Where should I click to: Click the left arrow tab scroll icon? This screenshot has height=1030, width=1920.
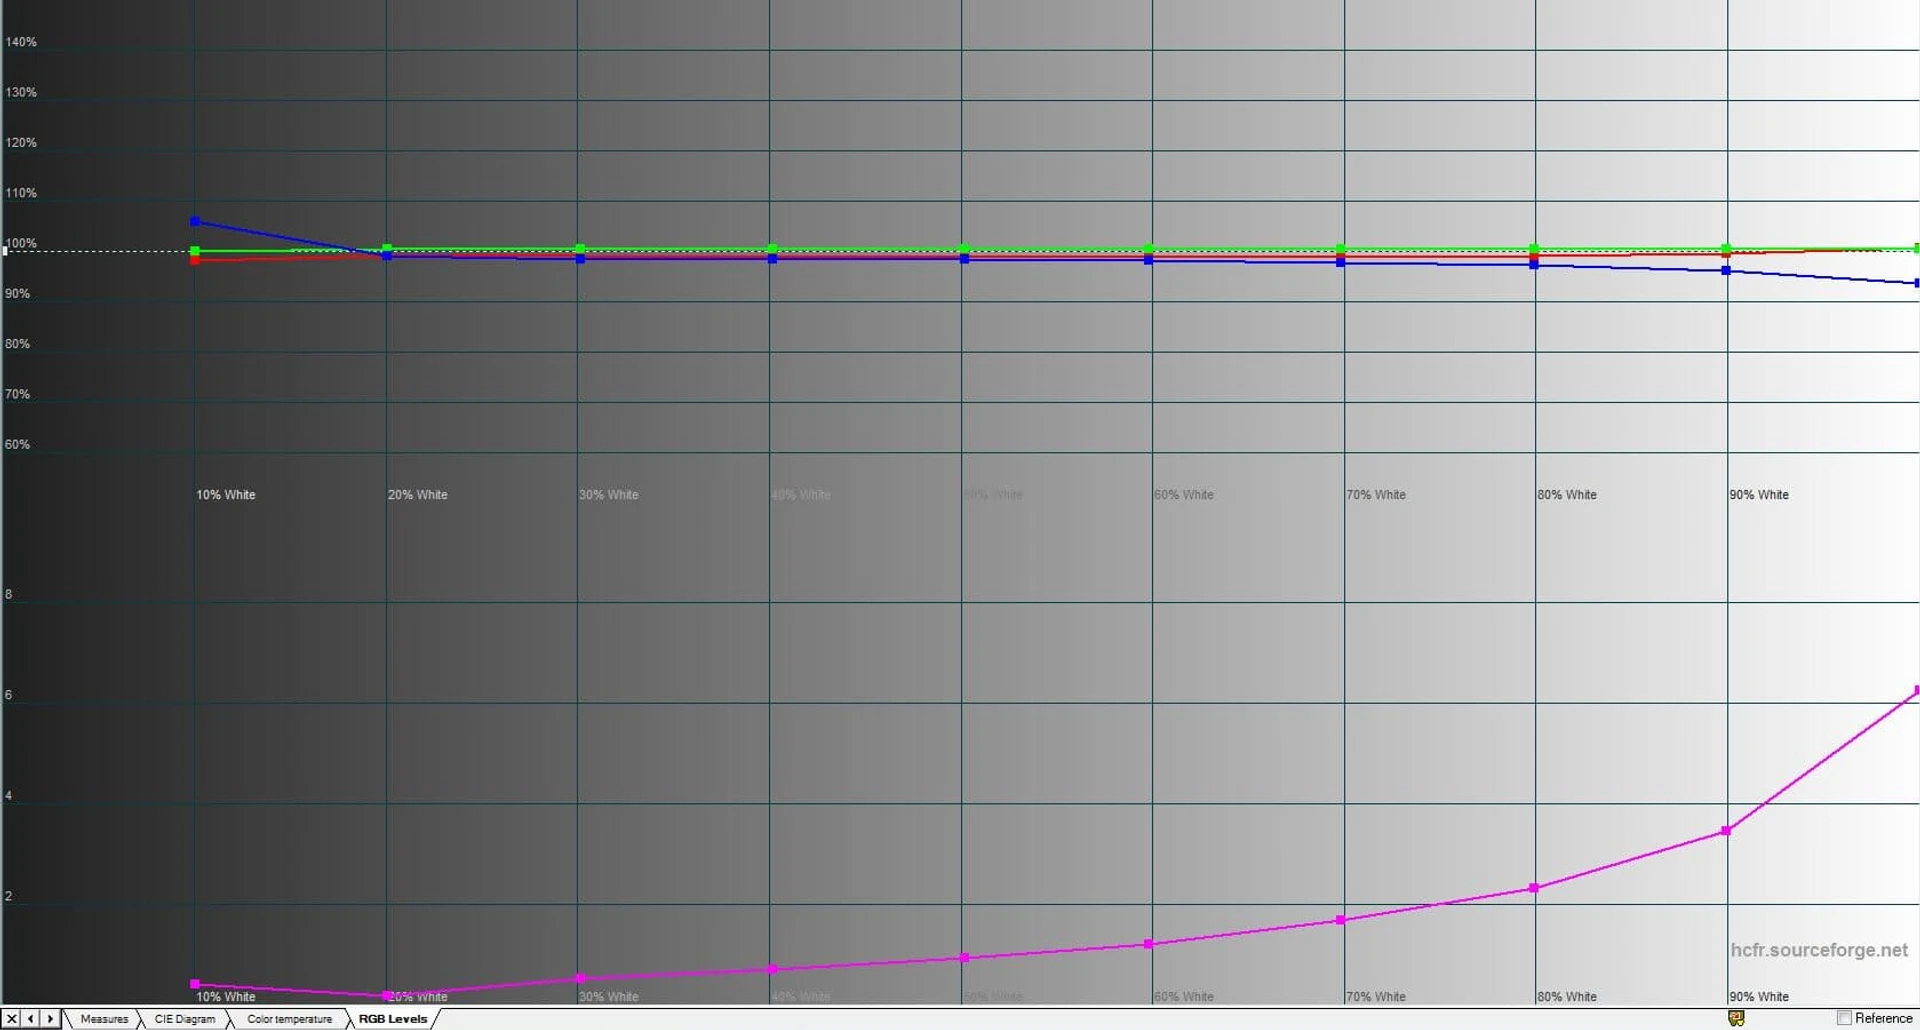[x=31, y=1018]
